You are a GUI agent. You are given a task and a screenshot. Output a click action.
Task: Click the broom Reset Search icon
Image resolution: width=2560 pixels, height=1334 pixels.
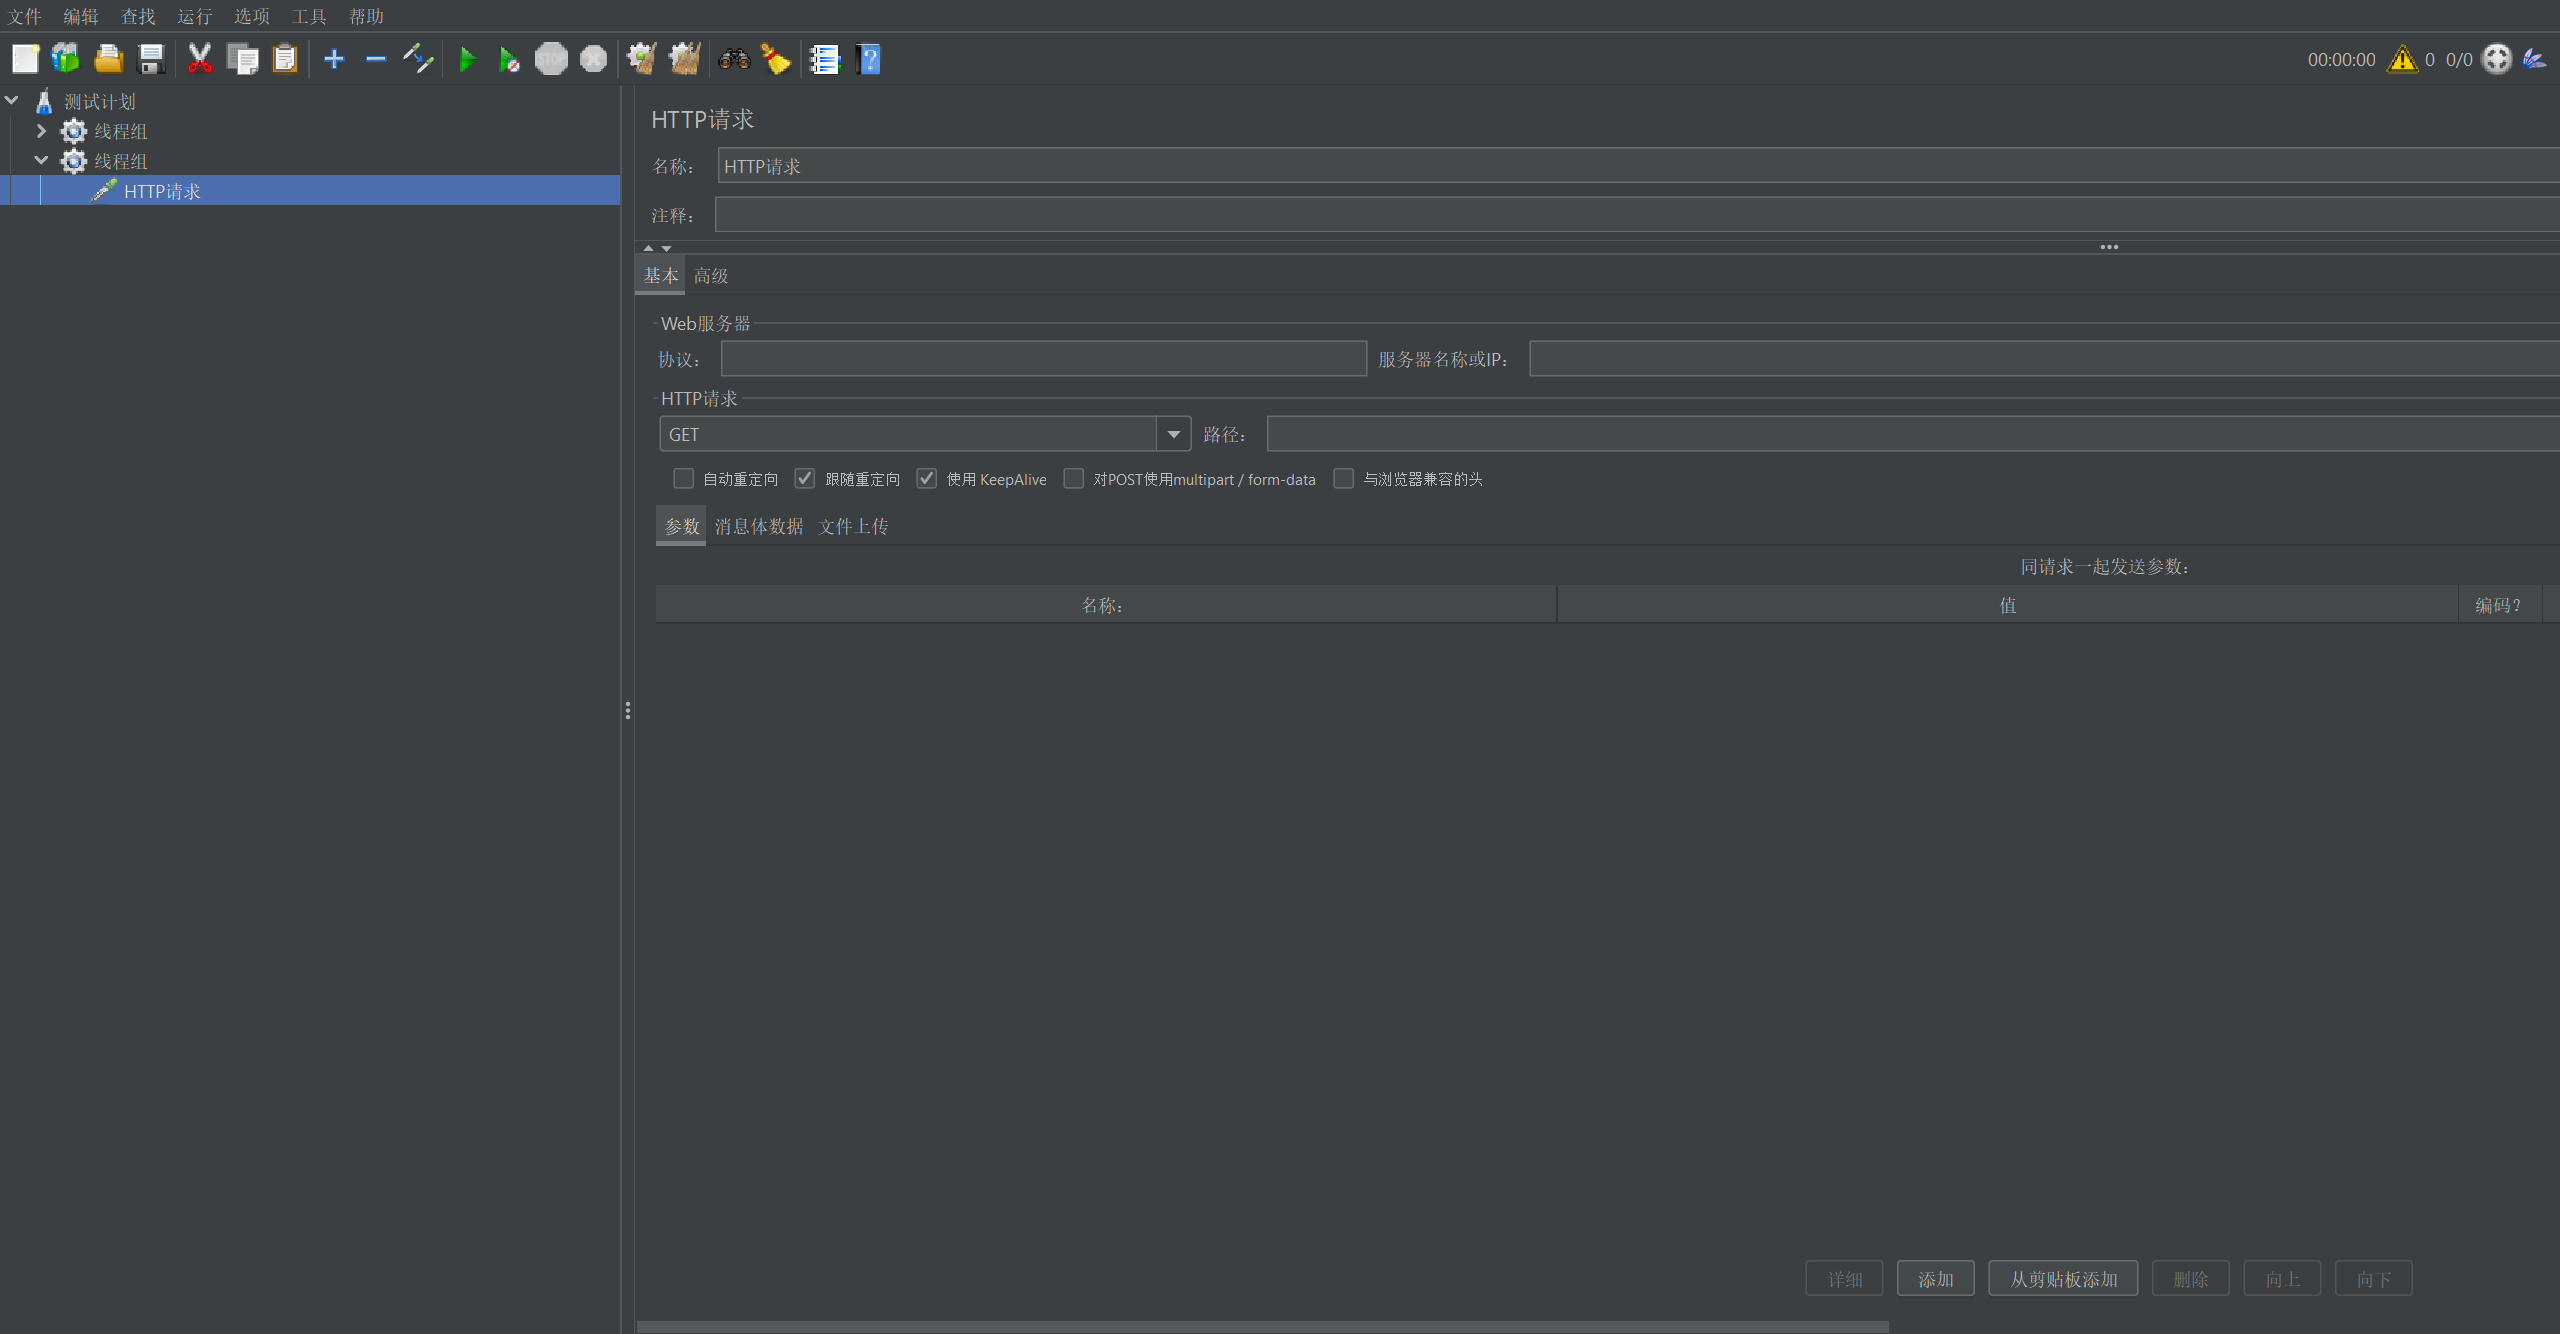(776, 60)
